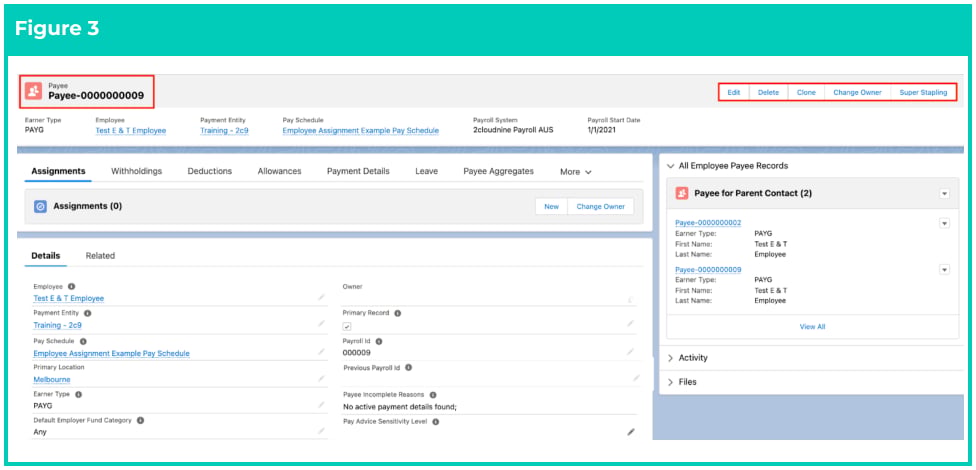Collapse the All Employee Payee Records section

tap(670, 166)
